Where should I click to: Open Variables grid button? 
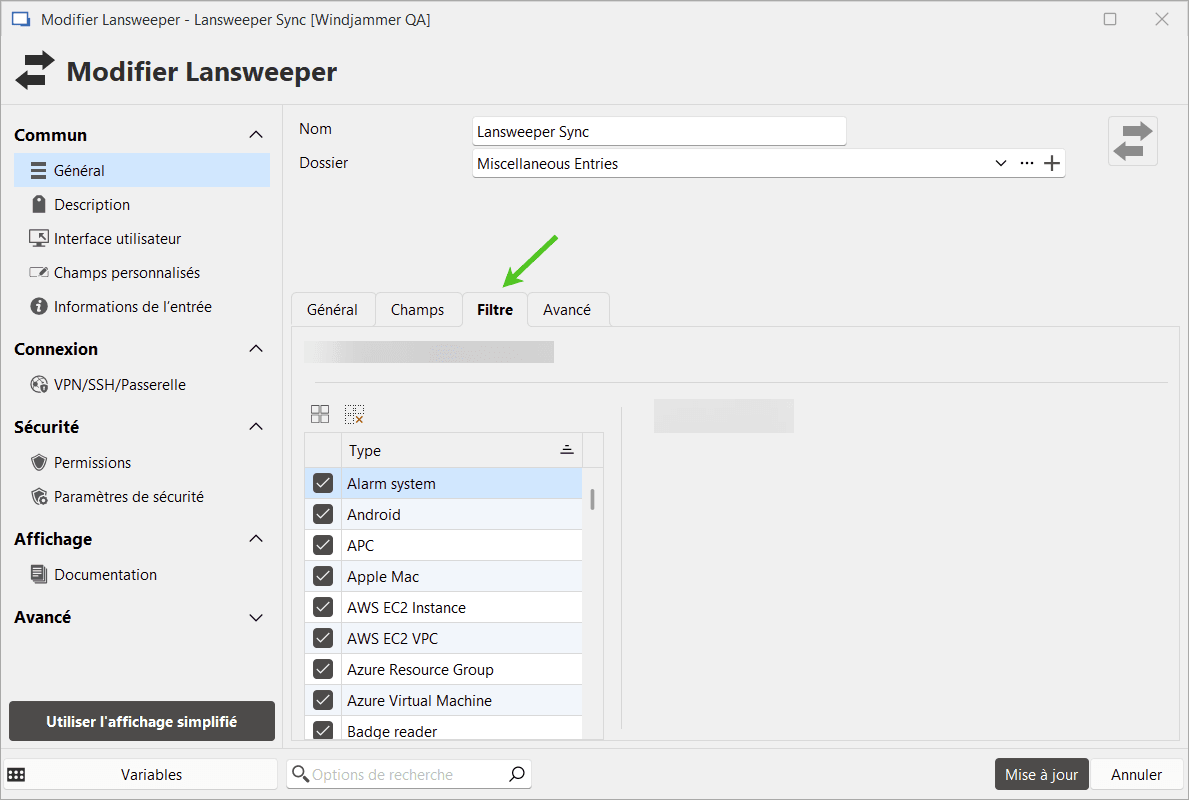click(141, 774)
